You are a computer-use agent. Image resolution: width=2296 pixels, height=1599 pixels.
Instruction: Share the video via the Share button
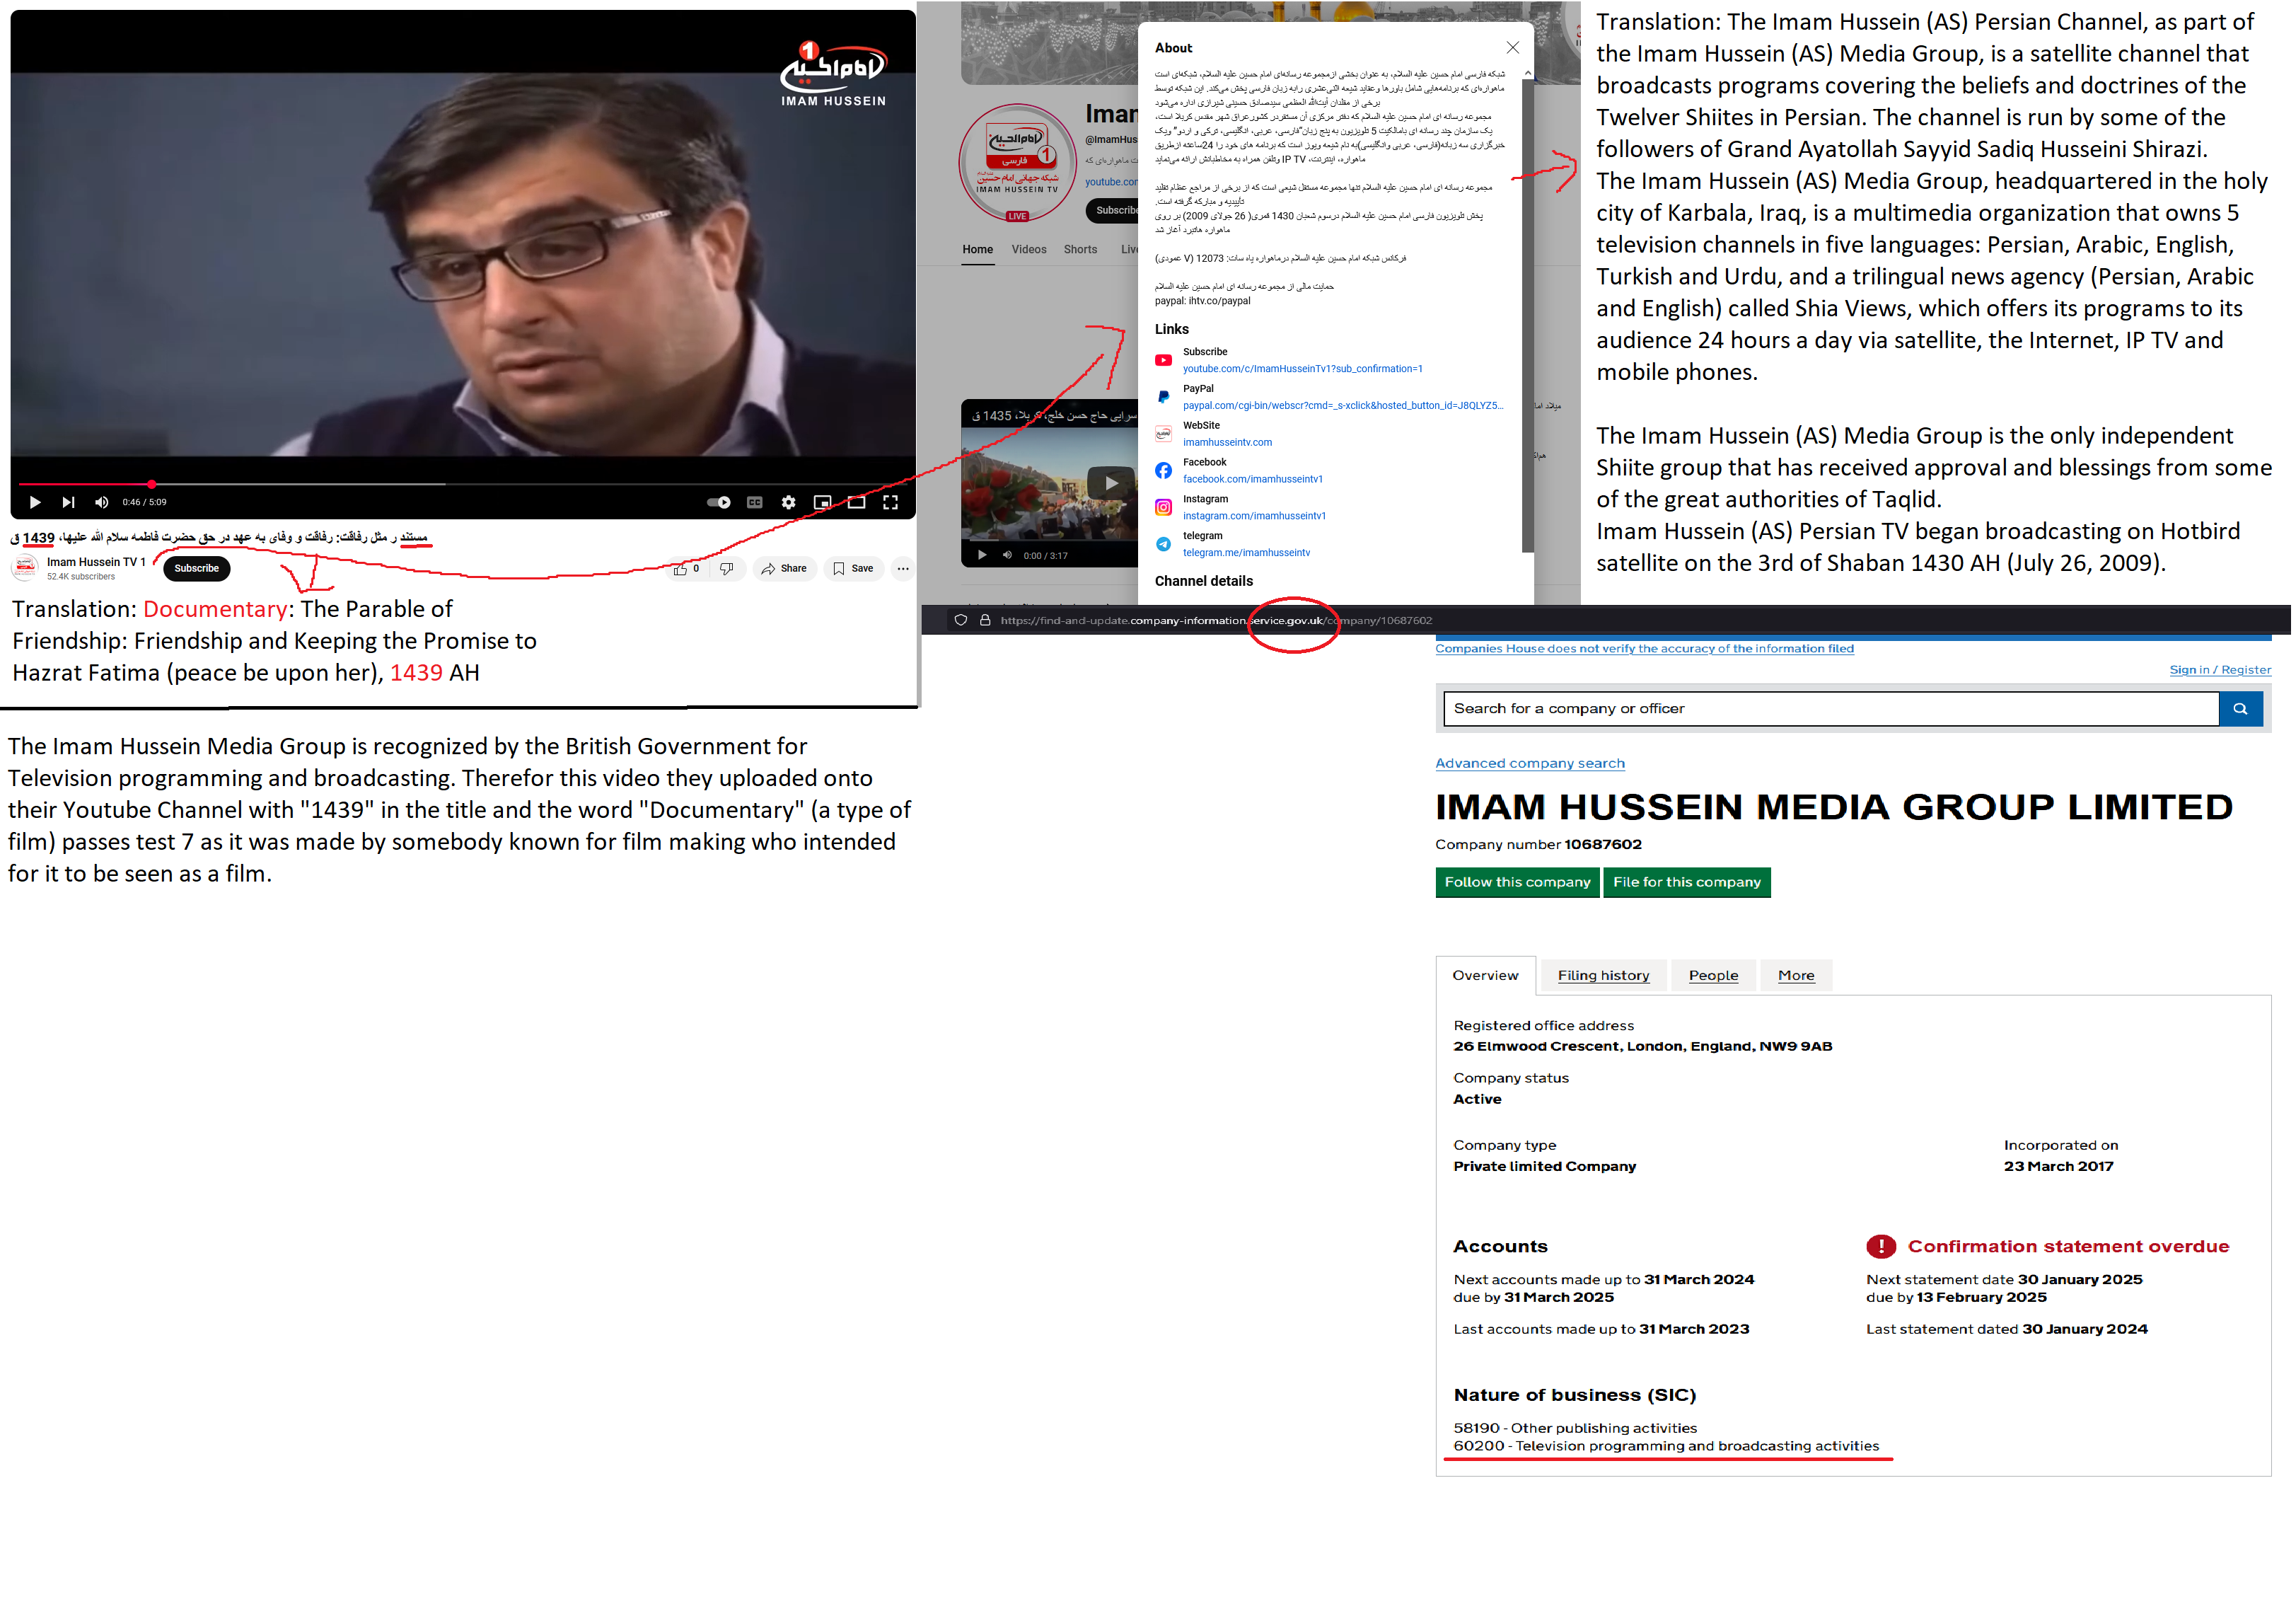[x=785, y=569]
